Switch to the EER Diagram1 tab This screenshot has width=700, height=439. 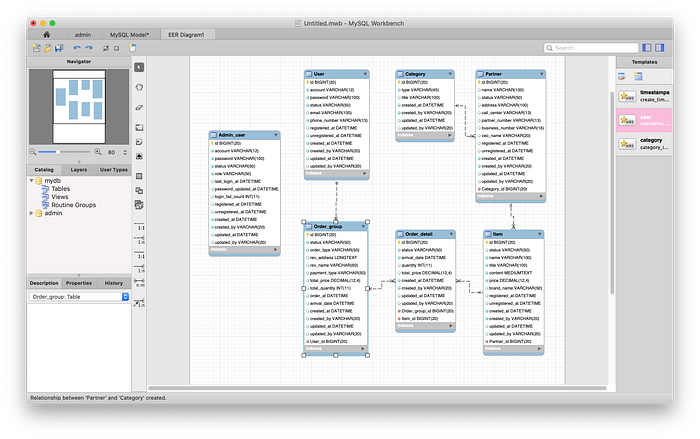click(x=186, y=34)
